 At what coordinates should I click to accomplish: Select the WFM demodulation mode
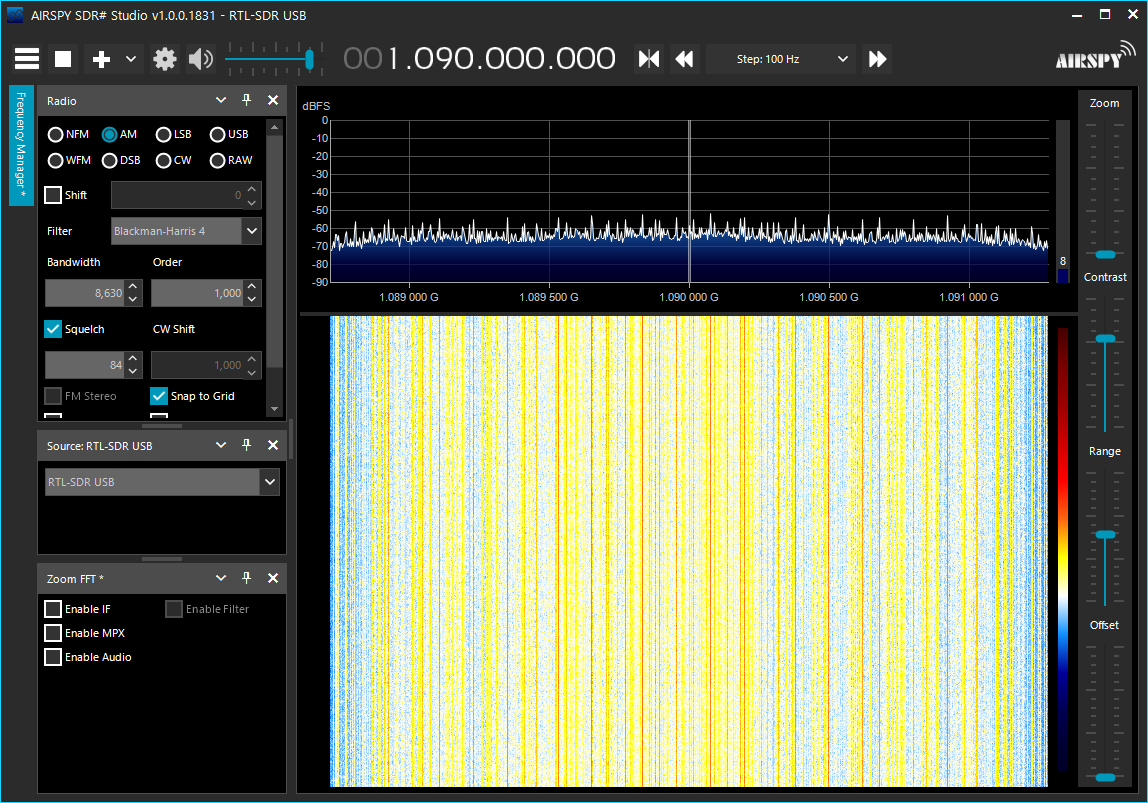point(69,160)
